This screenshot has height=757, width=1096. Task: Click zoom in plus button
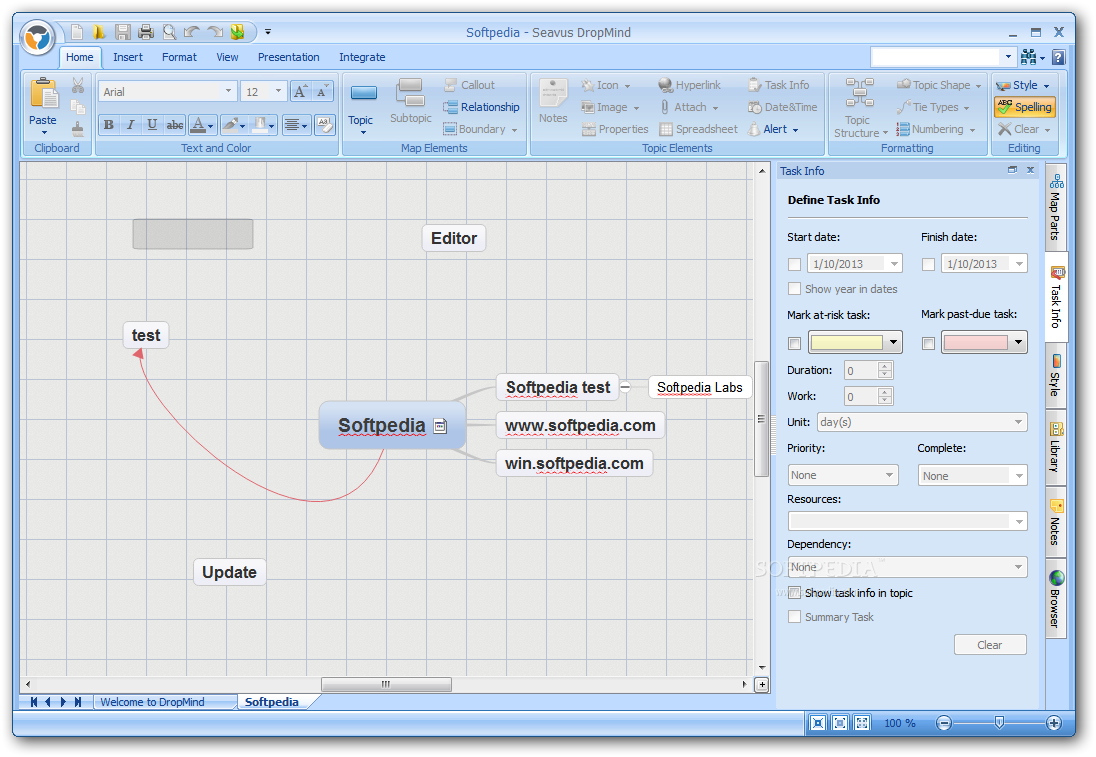click(x=1053, y=723)
